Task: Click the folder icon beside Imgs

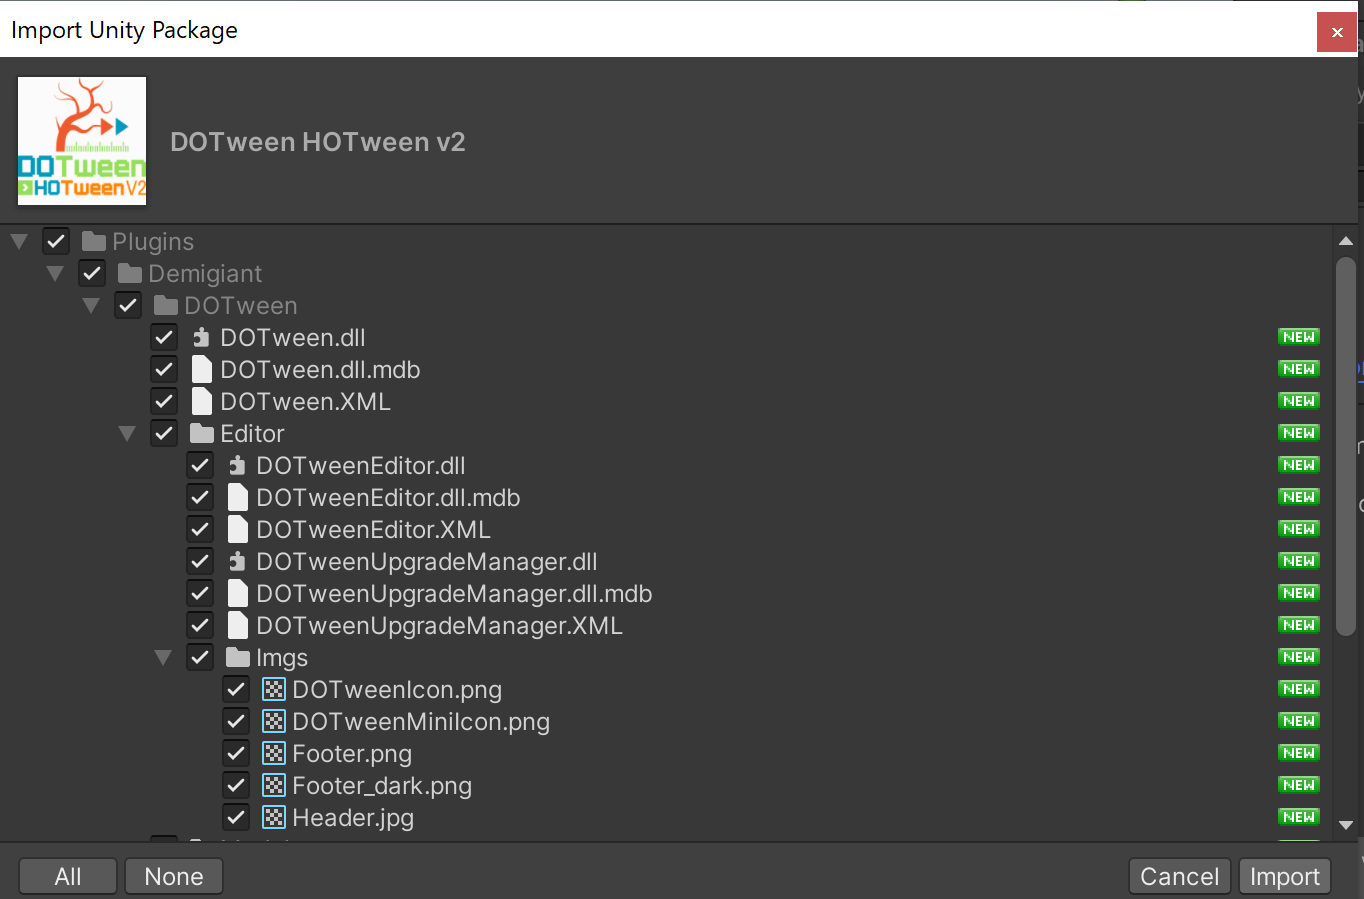Action: pos(237,657)
